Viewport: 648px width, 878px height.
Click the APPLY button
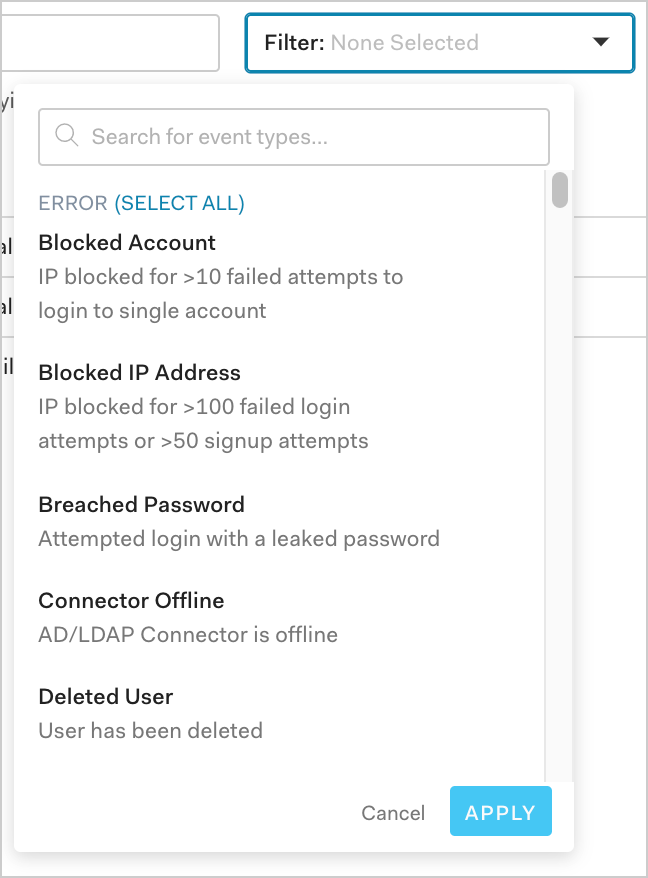pos(500,813)
